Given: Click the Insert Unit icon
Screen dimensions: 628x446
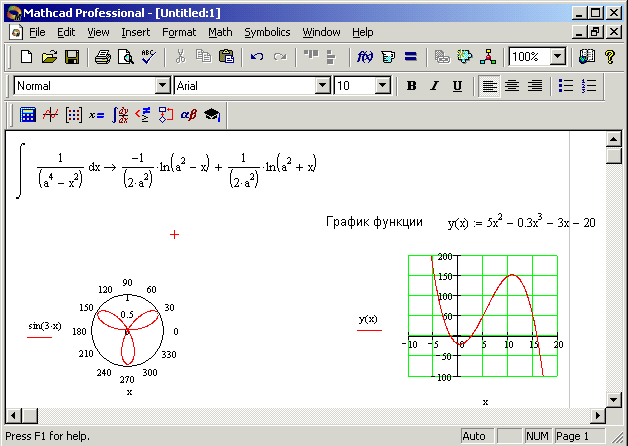Looking at the screenshot, I should tap(388, 57).
